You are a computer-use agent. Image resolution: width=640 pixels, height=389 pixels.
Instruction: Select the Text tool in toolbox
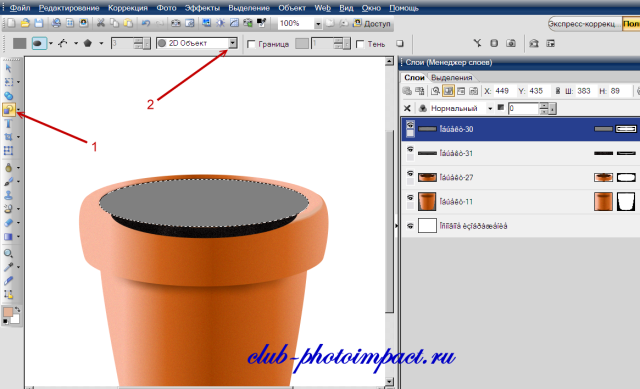click(x=8, y=123)
